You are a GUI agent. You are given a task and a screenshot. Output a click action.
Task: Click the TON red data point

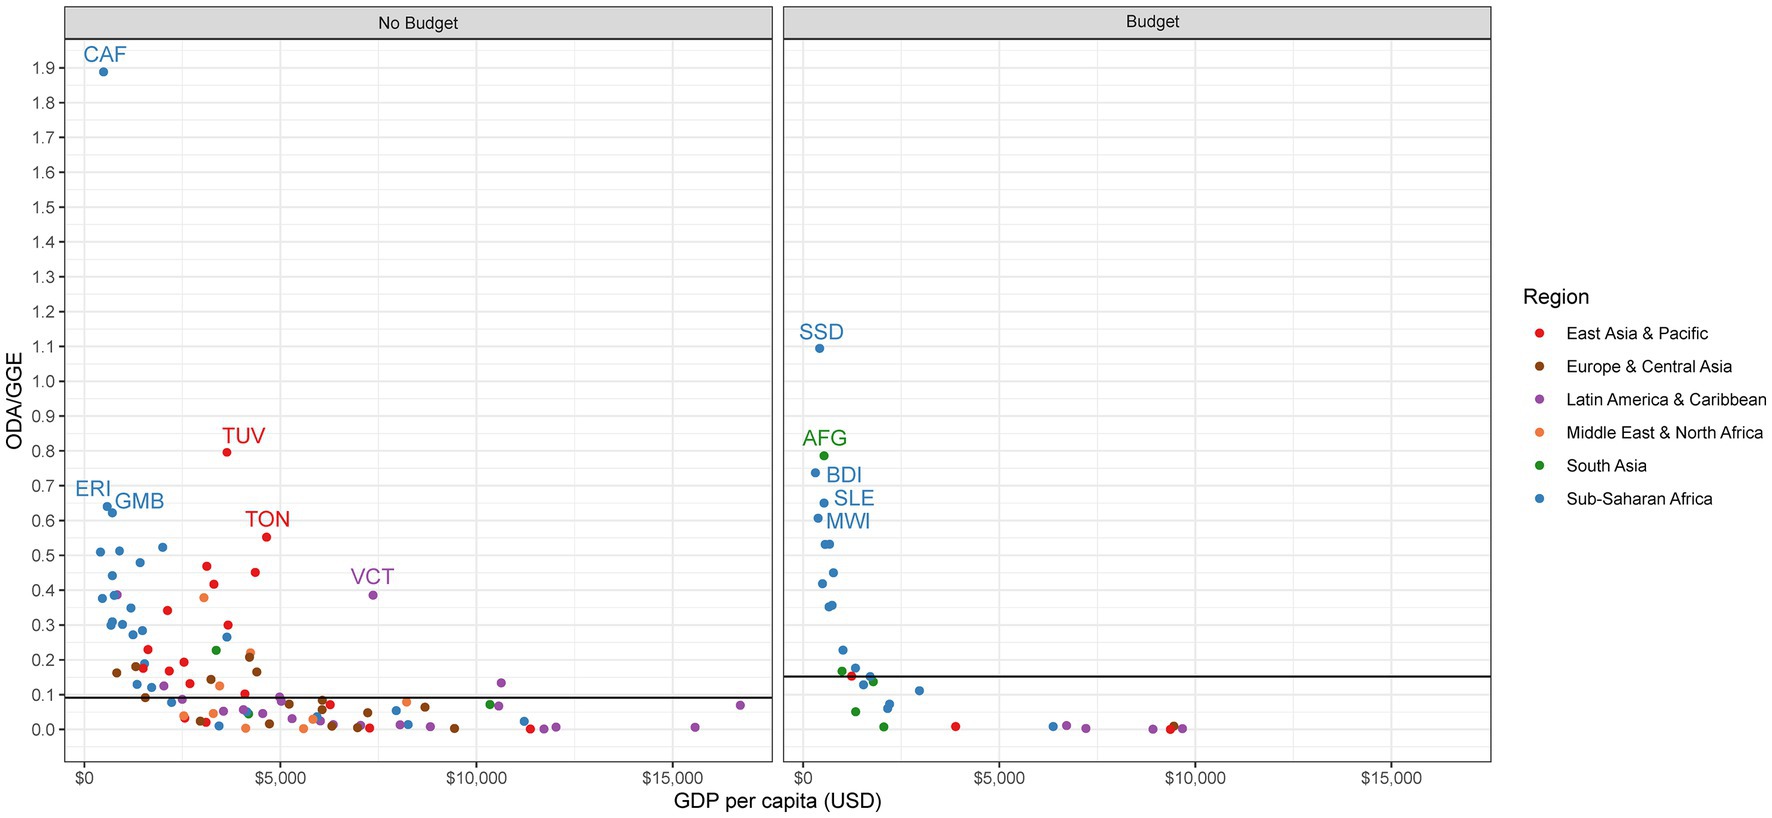point(266,537)
